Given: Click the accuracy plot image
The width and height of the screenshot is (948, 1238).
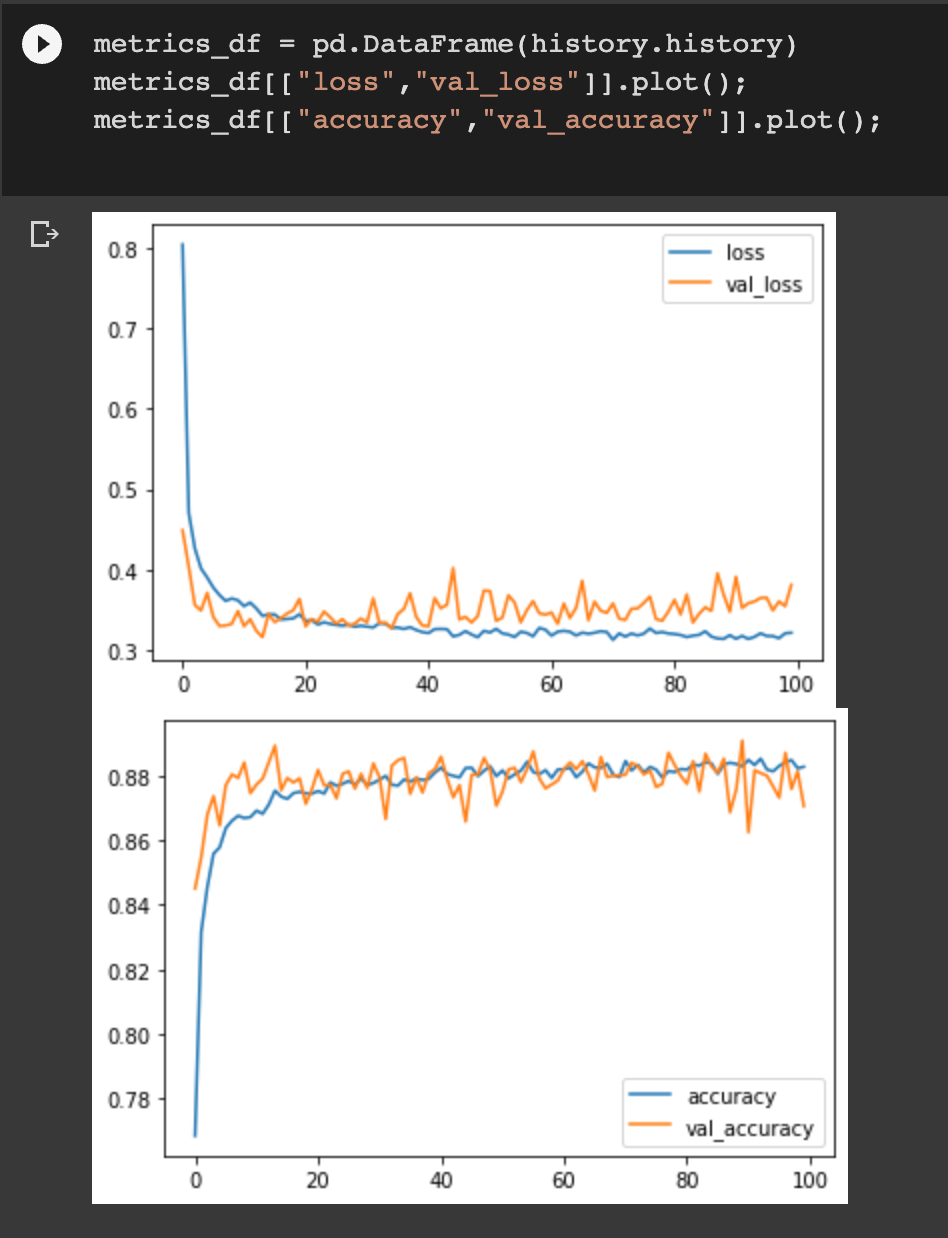Looking at the screenshot, I should click(x=469, y=955).
